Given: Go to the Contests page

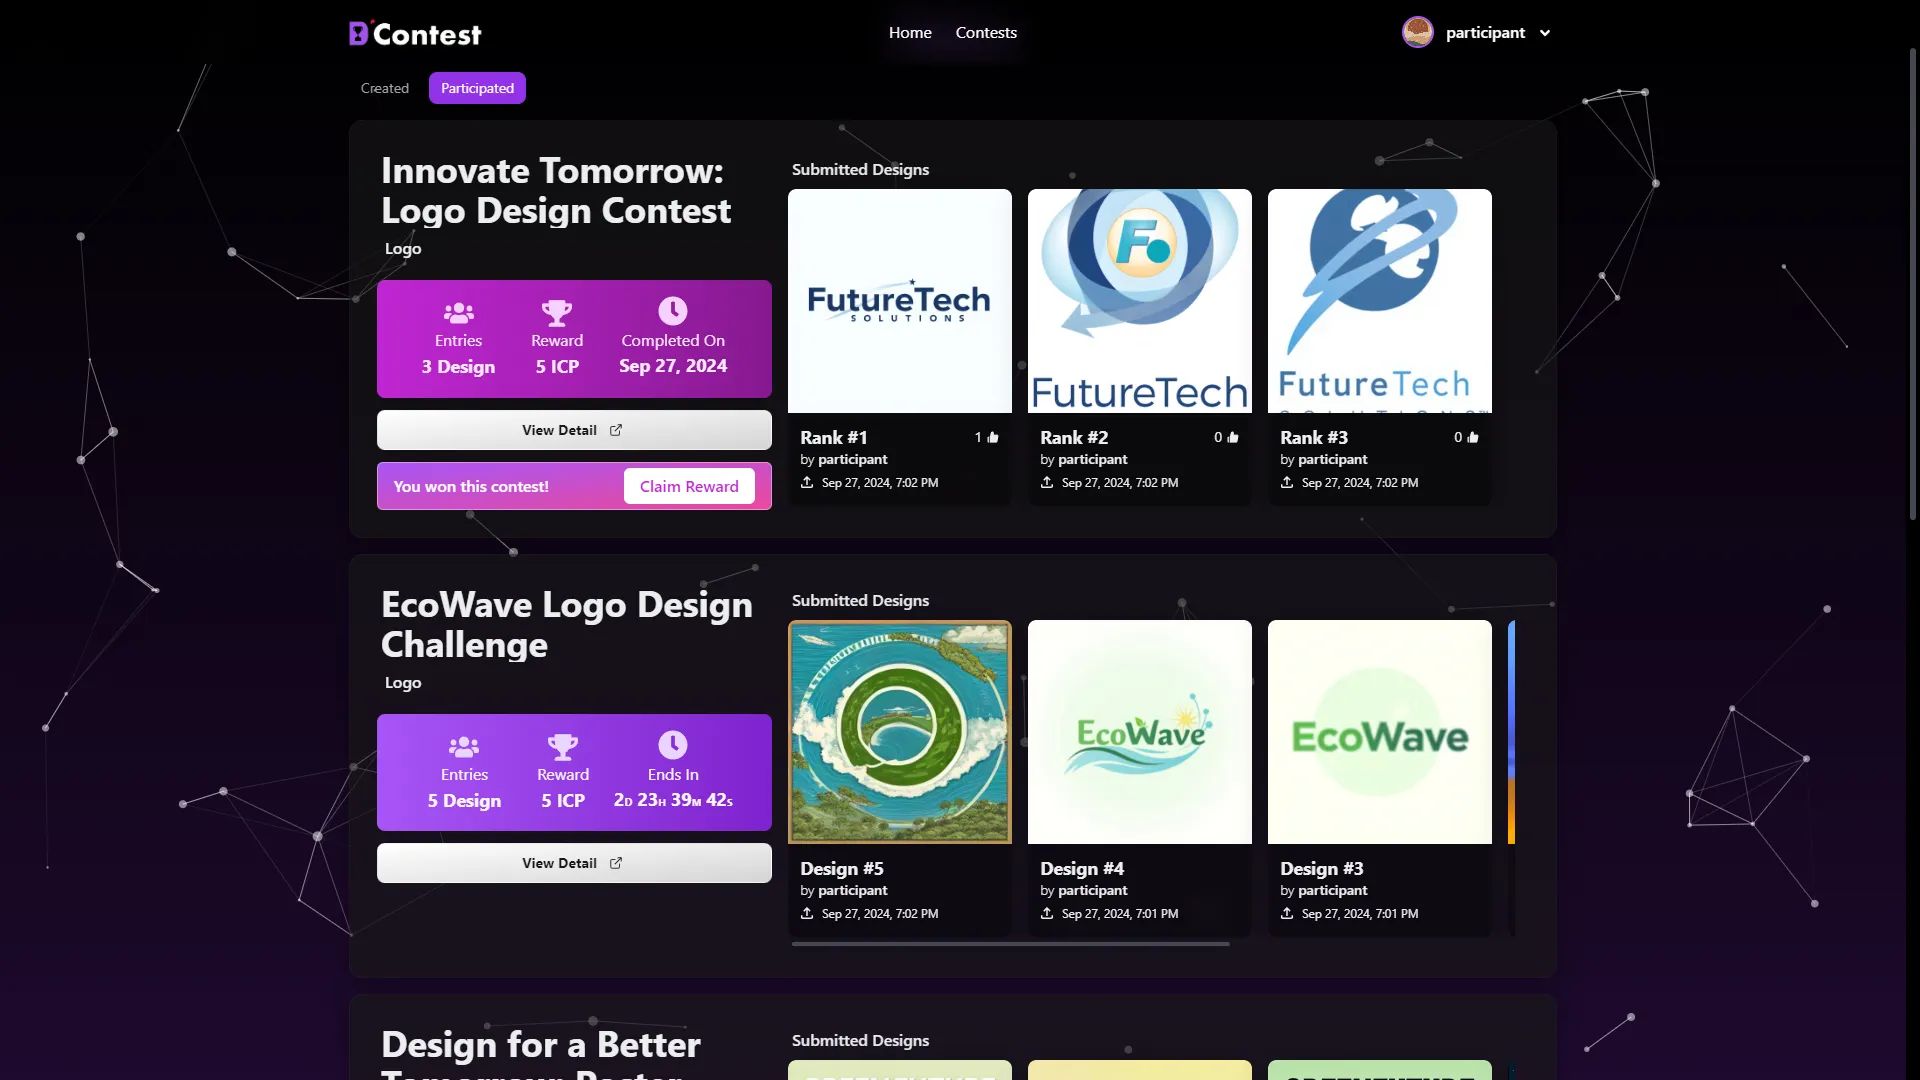Looking at the screenshot, I should (x=986, y=33).
